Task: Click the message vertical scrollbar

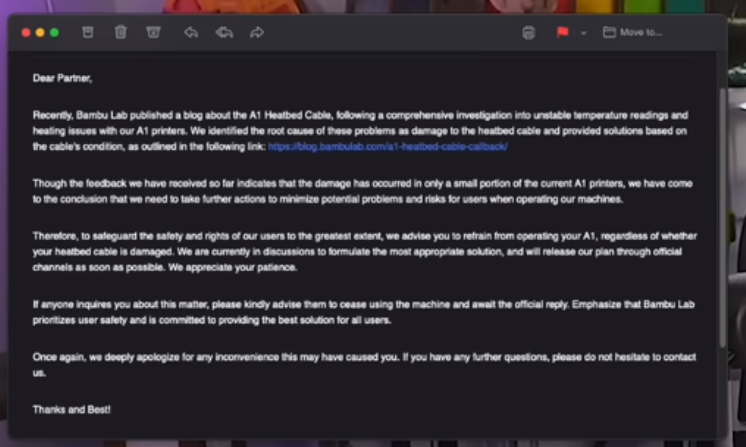Action: pyautogui.click(x=723, y=217)
